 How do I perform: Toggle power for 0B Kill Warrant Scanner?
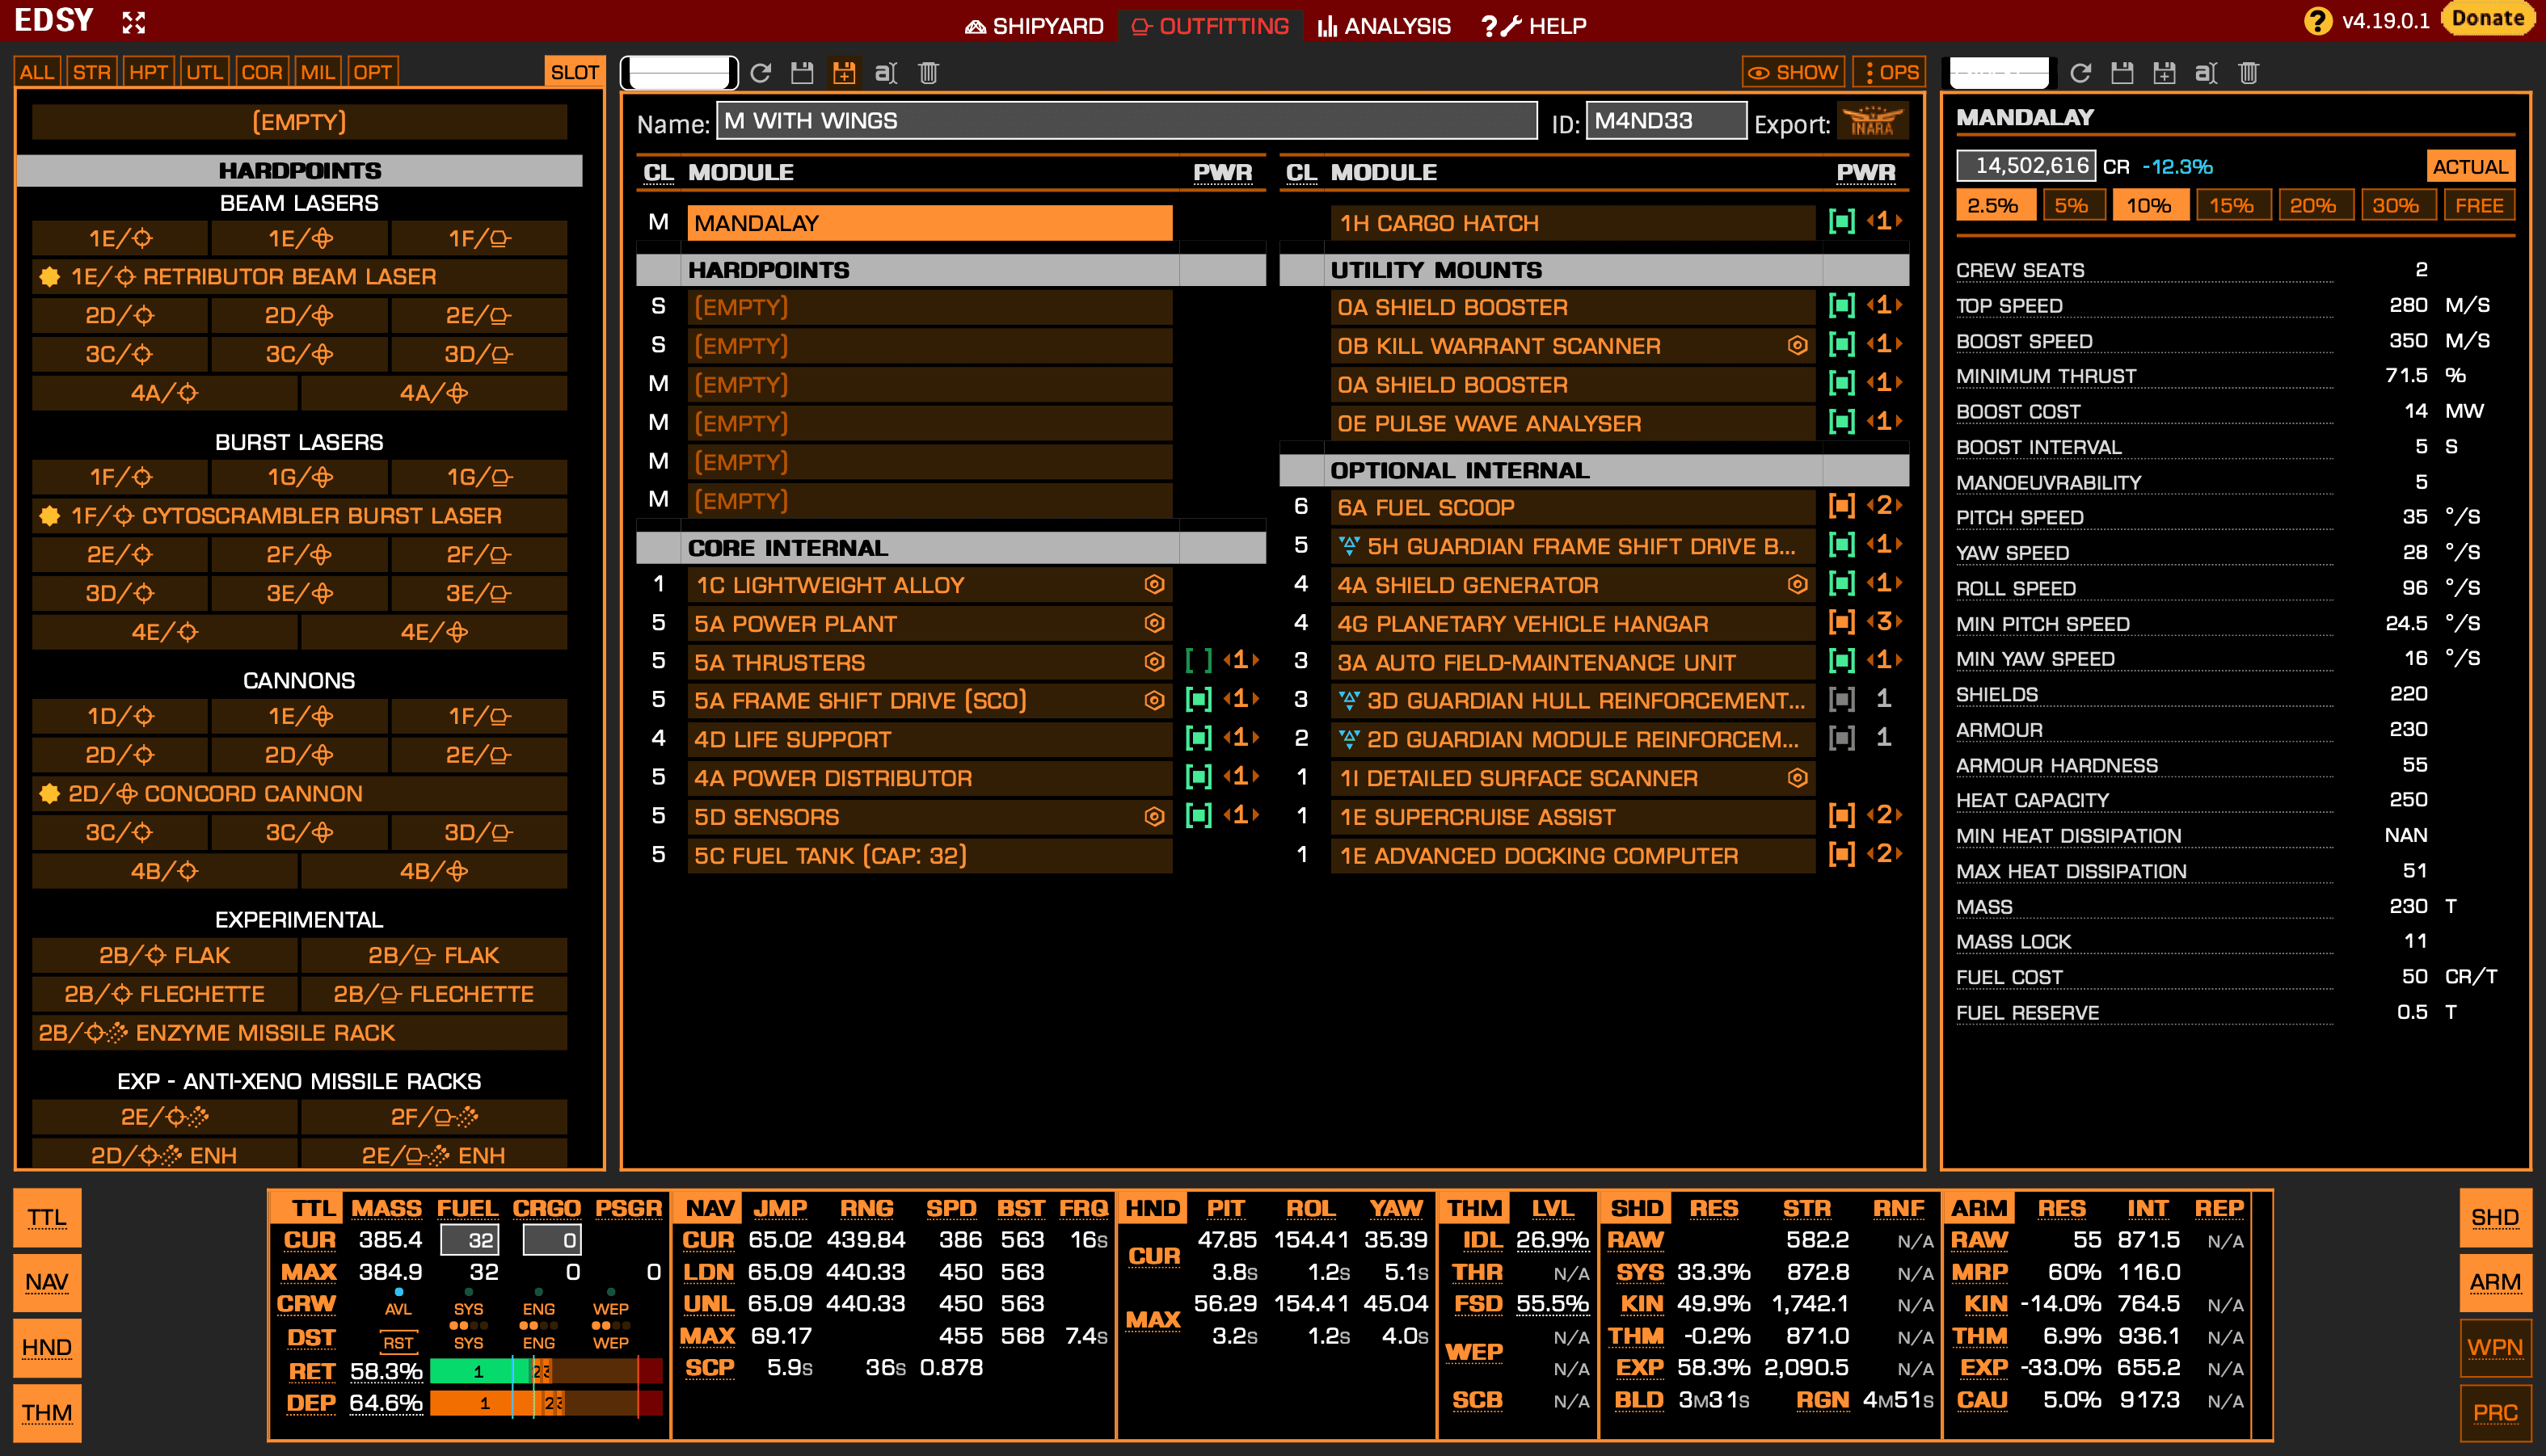1841,345
